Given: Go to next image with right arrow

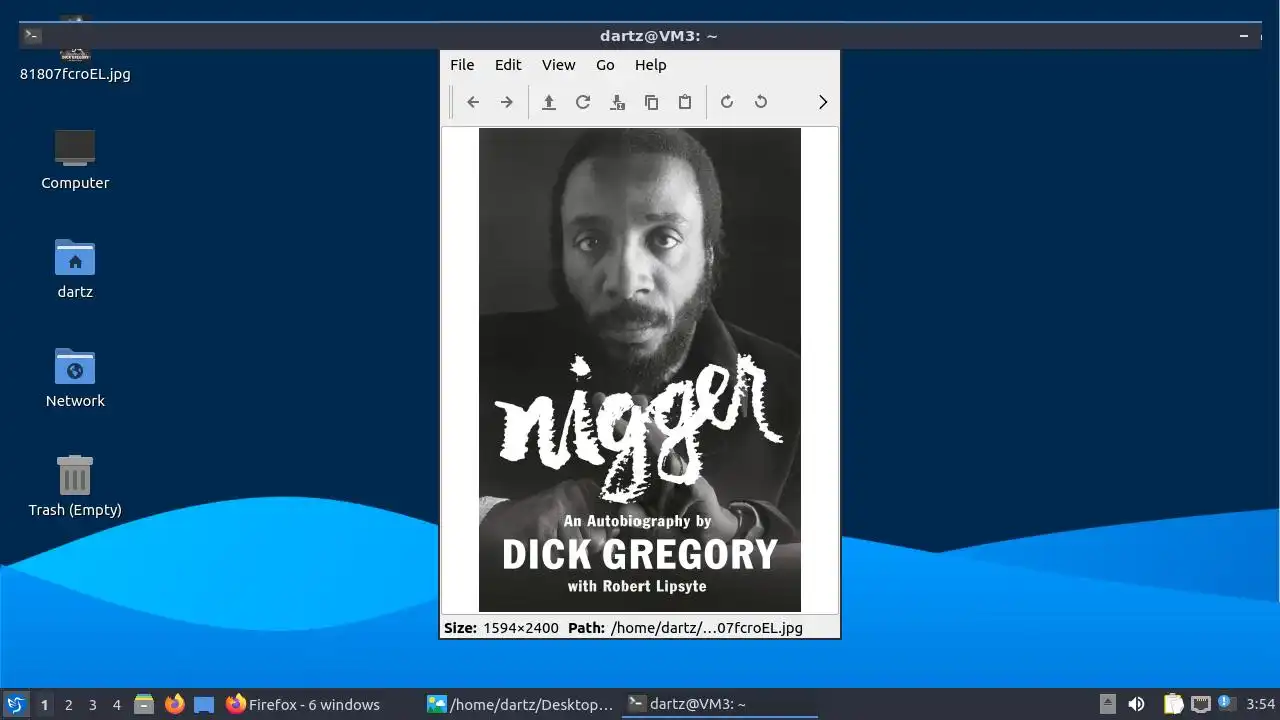Looking at the screenshot, I should (x=507, y=102).
